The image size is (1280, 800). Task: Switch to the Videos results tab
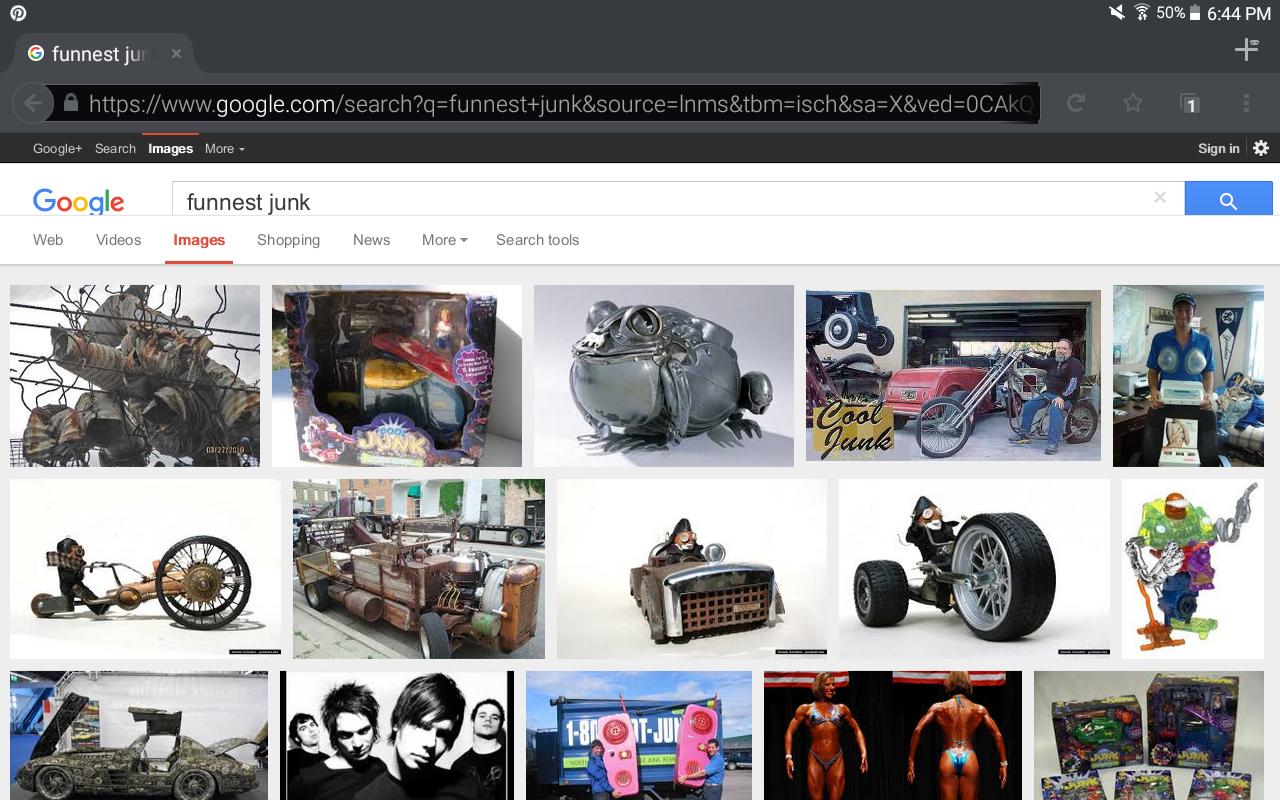pyautogui.click(x=118, y=240)
